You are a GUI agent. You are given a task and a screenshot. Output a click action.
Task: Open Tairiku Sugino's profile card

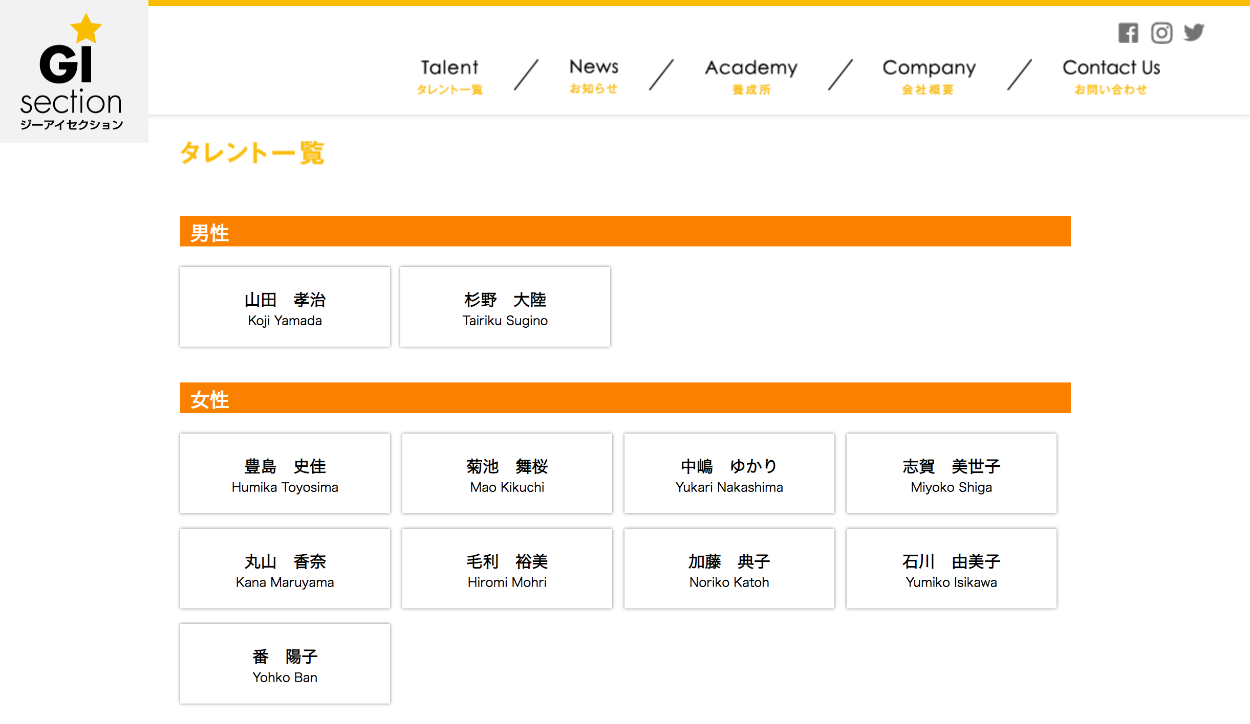(505, 308)
